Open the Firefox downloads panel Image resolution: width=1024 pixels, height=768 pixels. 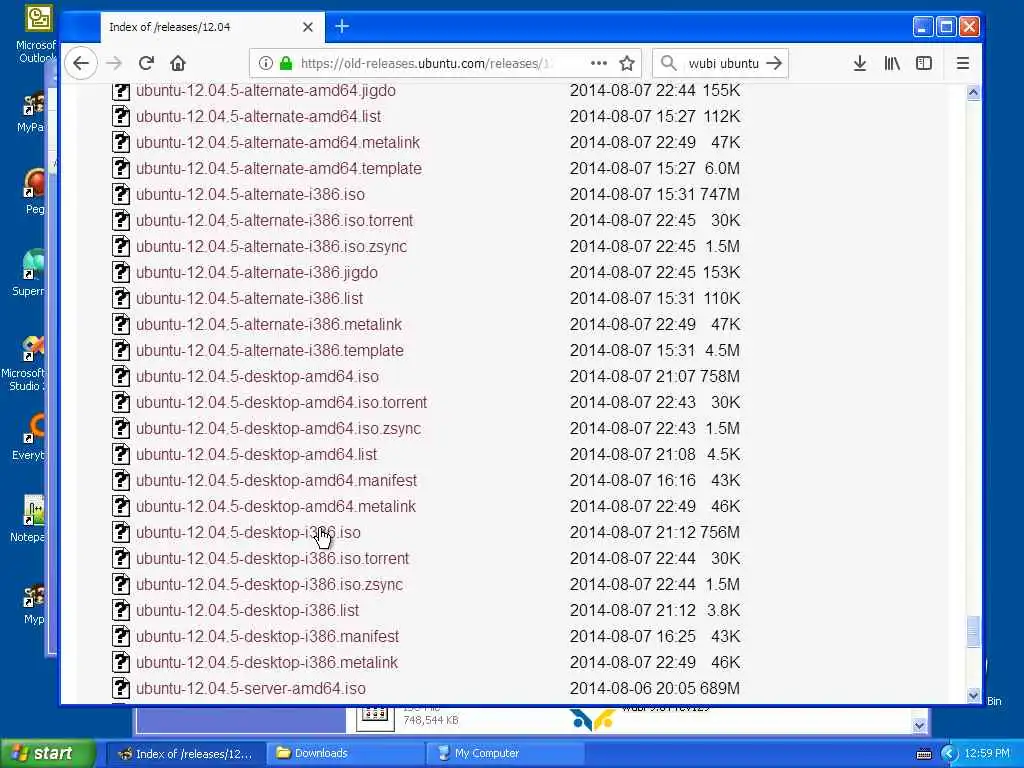860,63
